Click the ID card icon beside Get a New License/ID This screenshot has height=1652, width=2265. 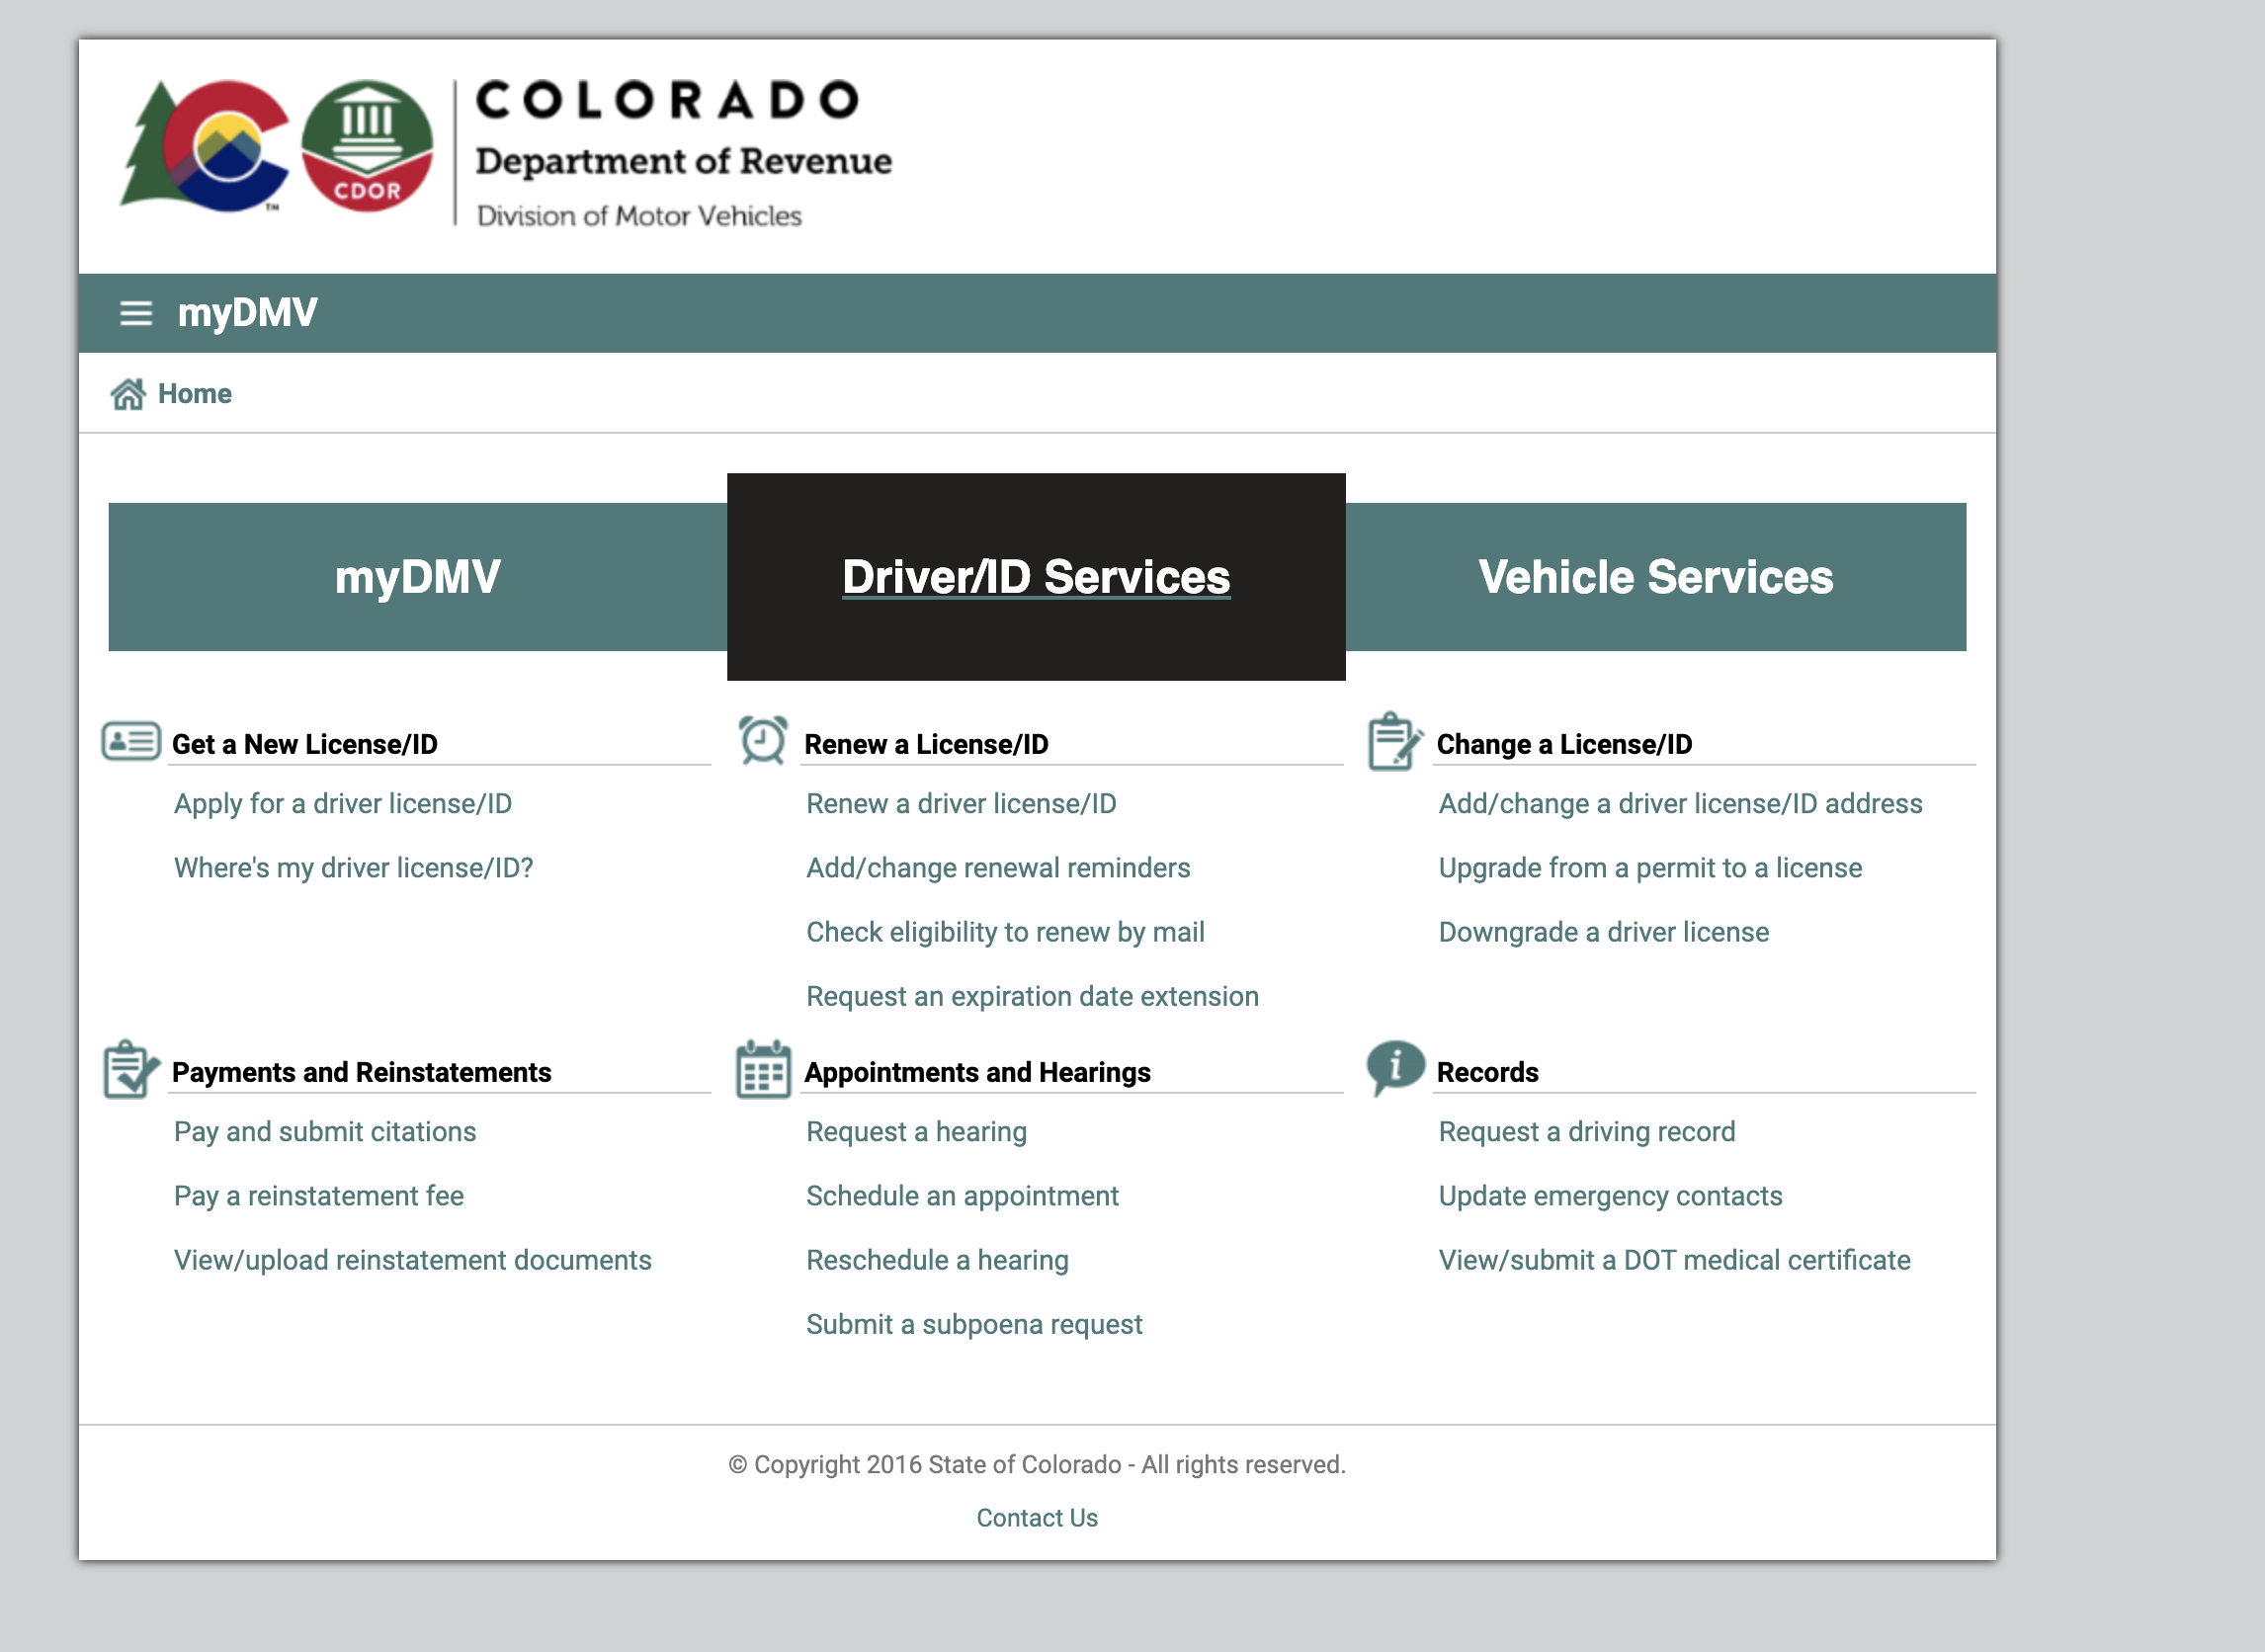click(x=131, y=741)
